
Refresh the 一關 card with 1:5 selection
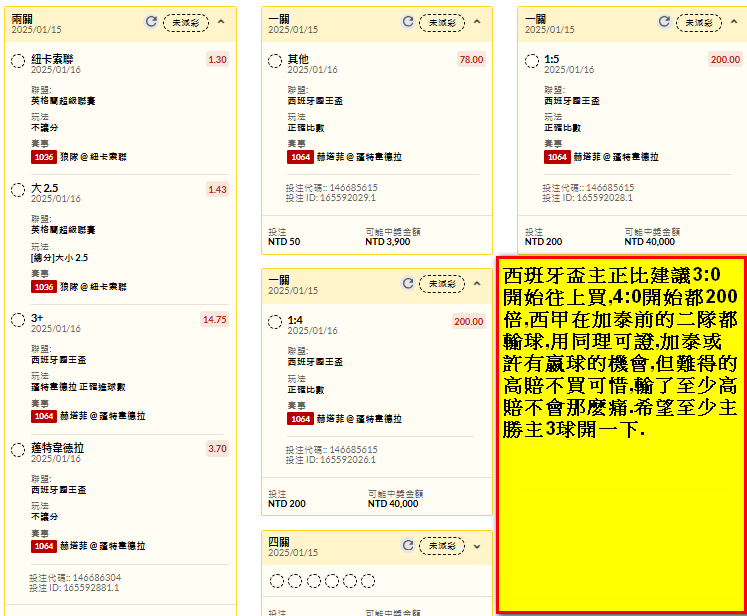(x=664, y=21)
